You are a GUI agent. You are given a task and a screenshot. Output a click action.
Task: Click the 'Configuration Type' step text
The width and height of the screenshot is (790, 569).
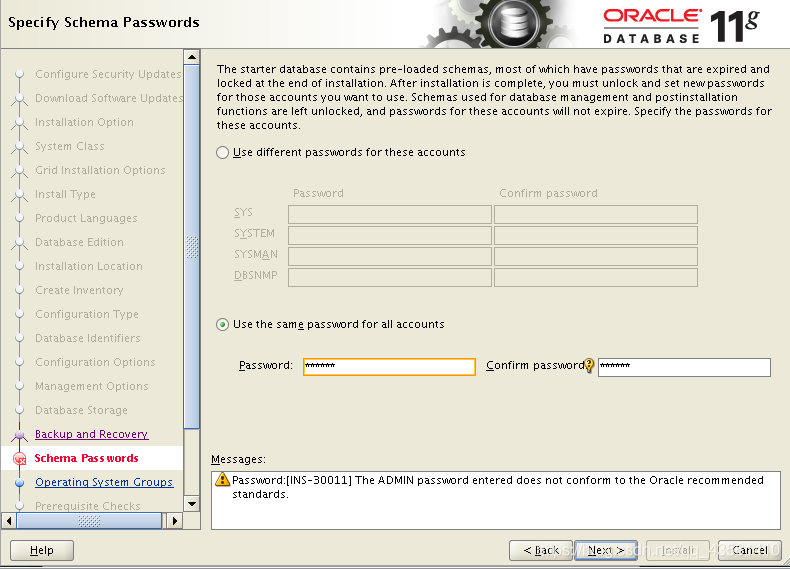coord(87,314)
